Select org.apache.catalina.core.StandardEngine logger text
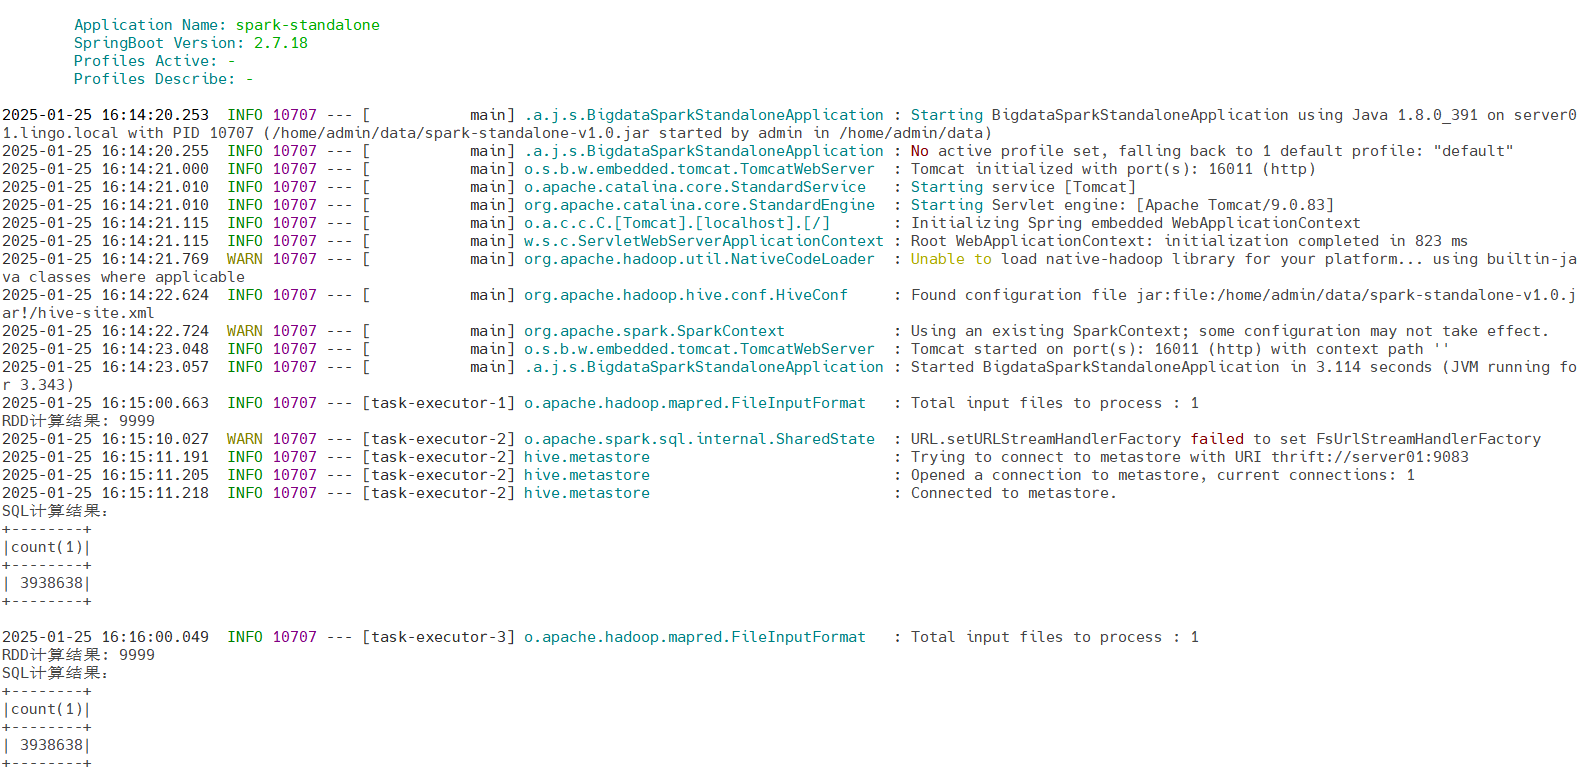 click(699, 205)
